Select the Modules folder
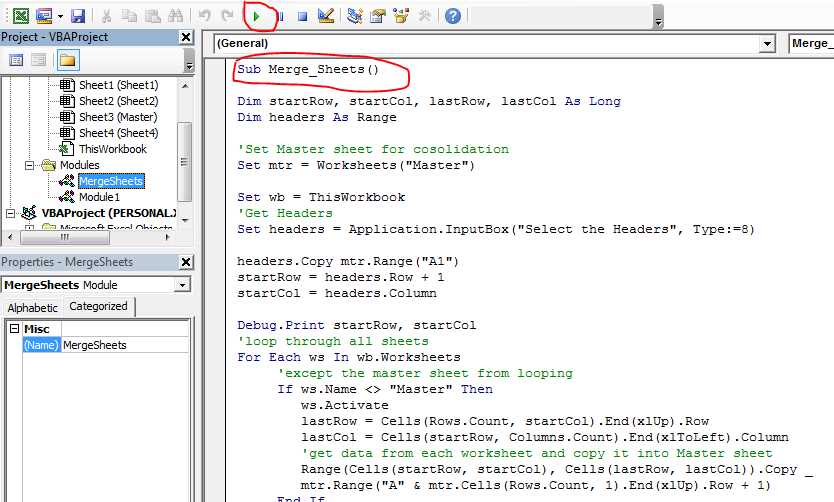 pyautogui.click(x=79, y=165)
